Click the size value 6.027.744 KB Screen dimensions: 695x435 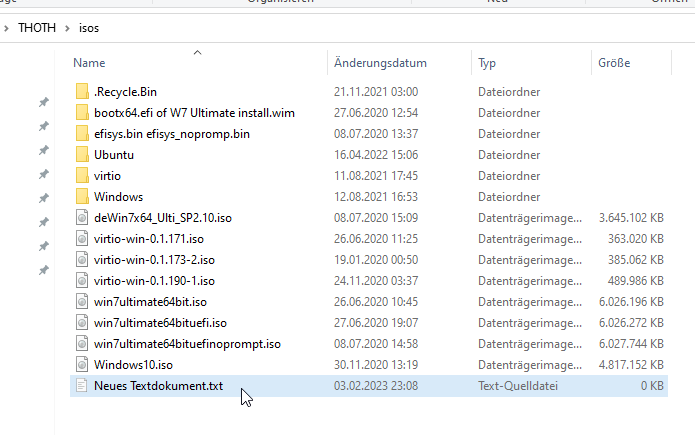tap(631, 344)
